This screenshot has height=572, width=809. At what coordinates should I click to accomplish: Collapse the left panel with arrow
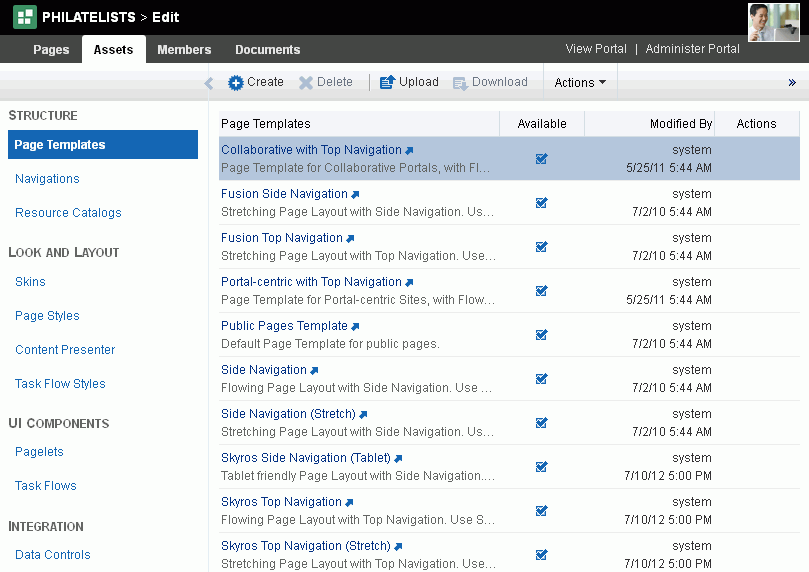pos(208,83)
